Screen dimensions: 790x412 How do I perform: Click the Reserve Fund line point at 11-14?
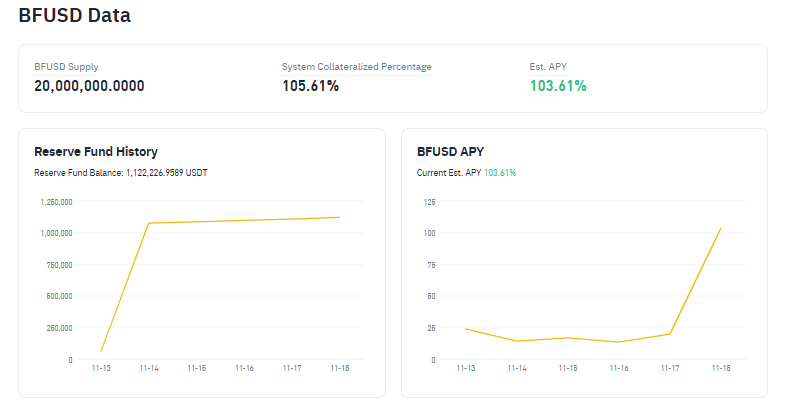(x=149, y=223)
